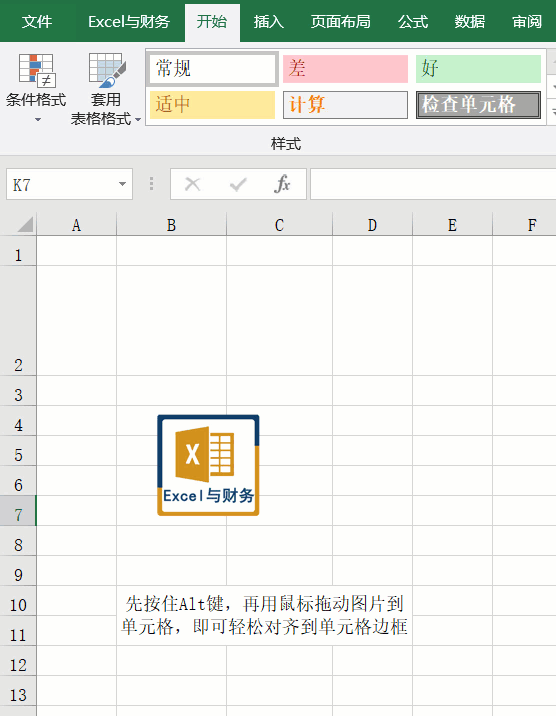The image size is (556, 716).
Task: Apply the 差 cell style
Action: (345, 69)
